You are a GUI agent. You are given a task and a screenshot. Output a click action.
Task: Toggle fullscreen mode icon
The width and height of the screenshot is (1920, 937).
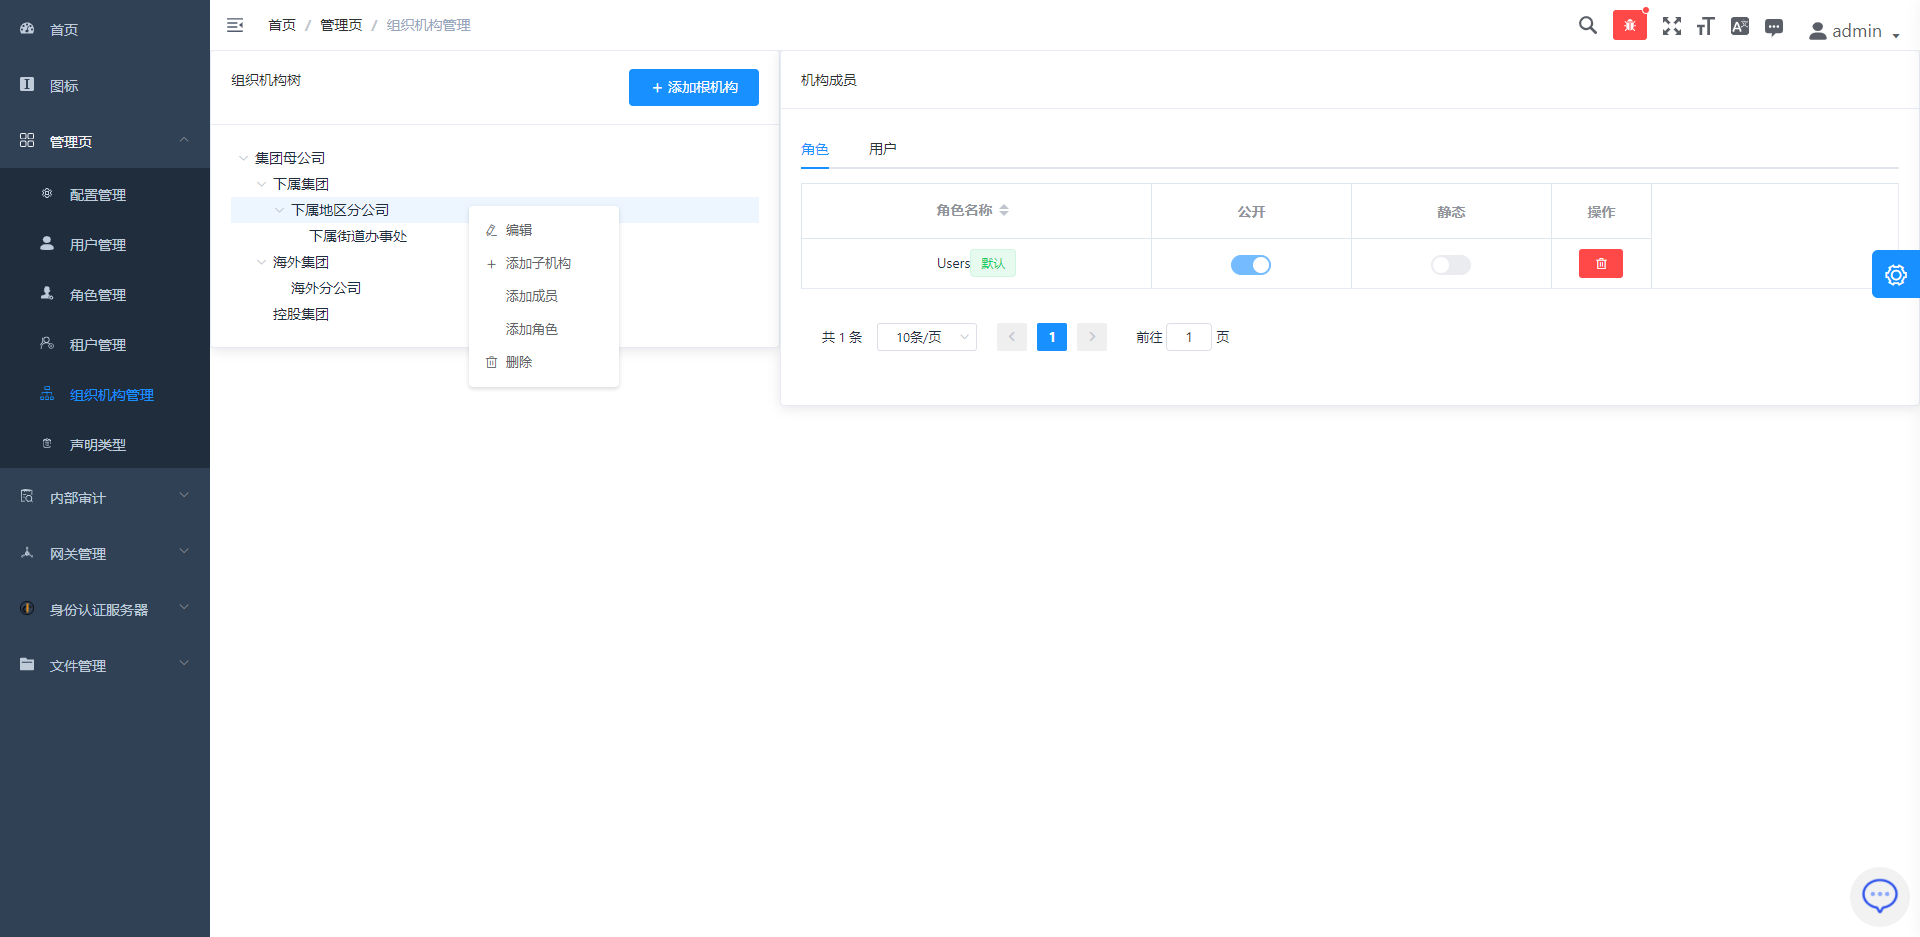click(1671, 26)
